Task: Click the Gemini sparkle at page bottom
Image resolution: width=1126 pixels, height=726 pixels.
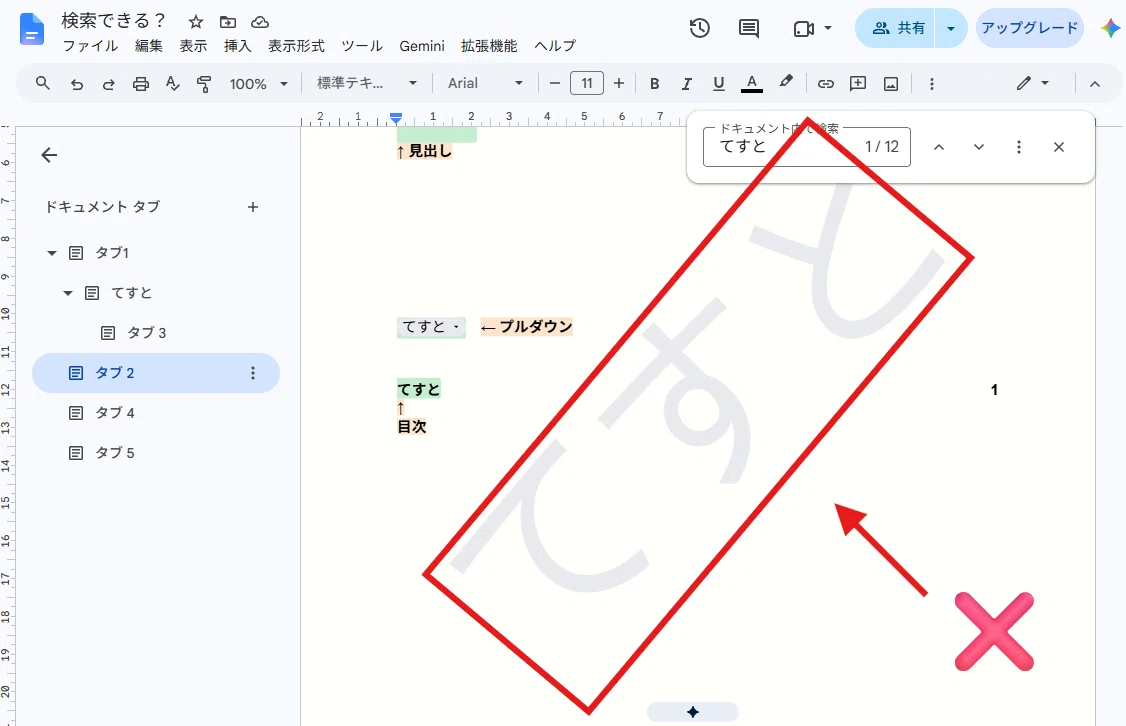Action: click(x=692, y=712)
